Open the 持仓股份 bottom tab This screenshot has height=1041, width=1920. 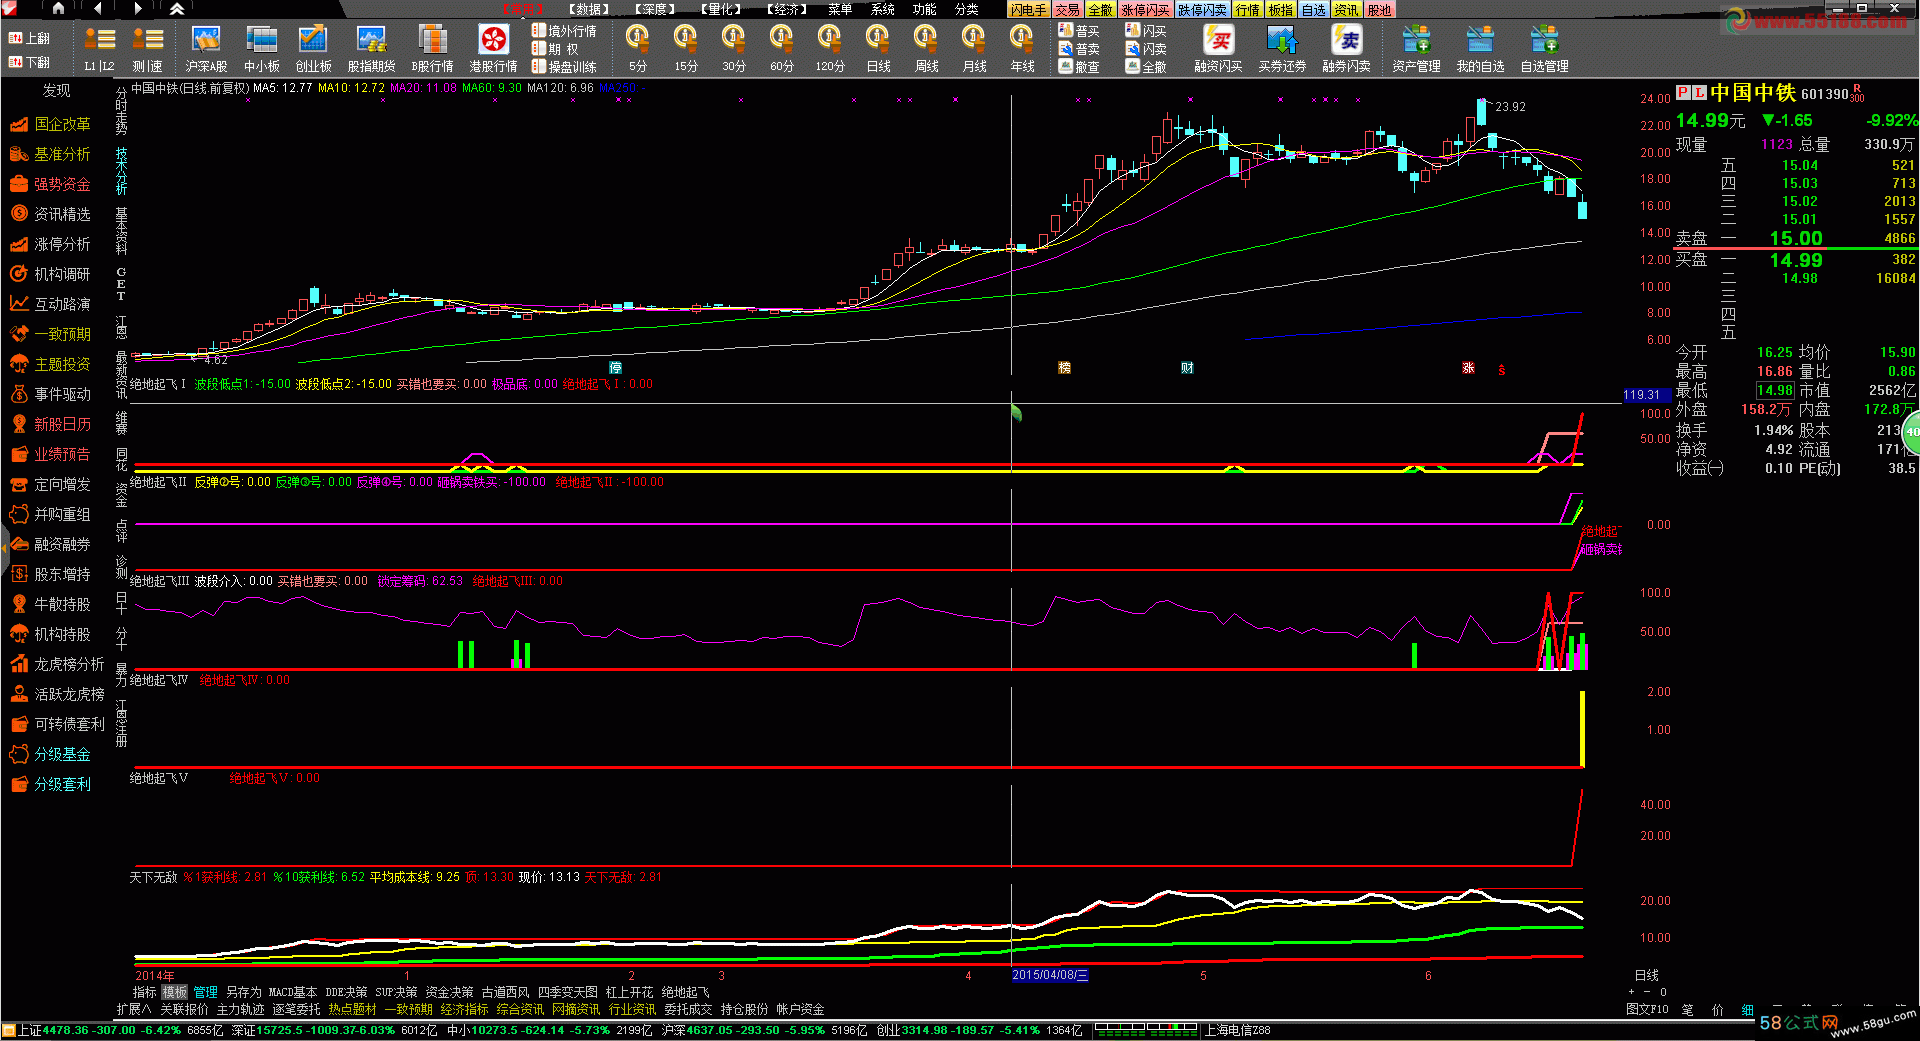pyautogui.click(x=744, y=1010)
